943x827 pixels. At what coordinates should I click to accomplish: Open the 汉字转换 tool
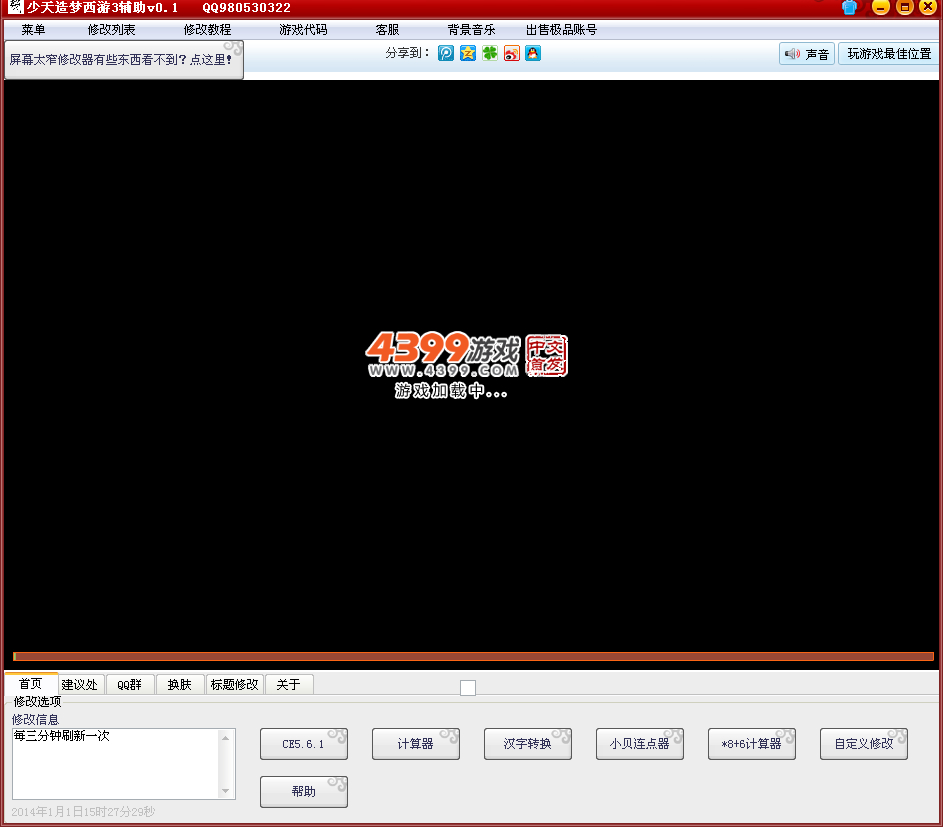click(x=527, y=744)
